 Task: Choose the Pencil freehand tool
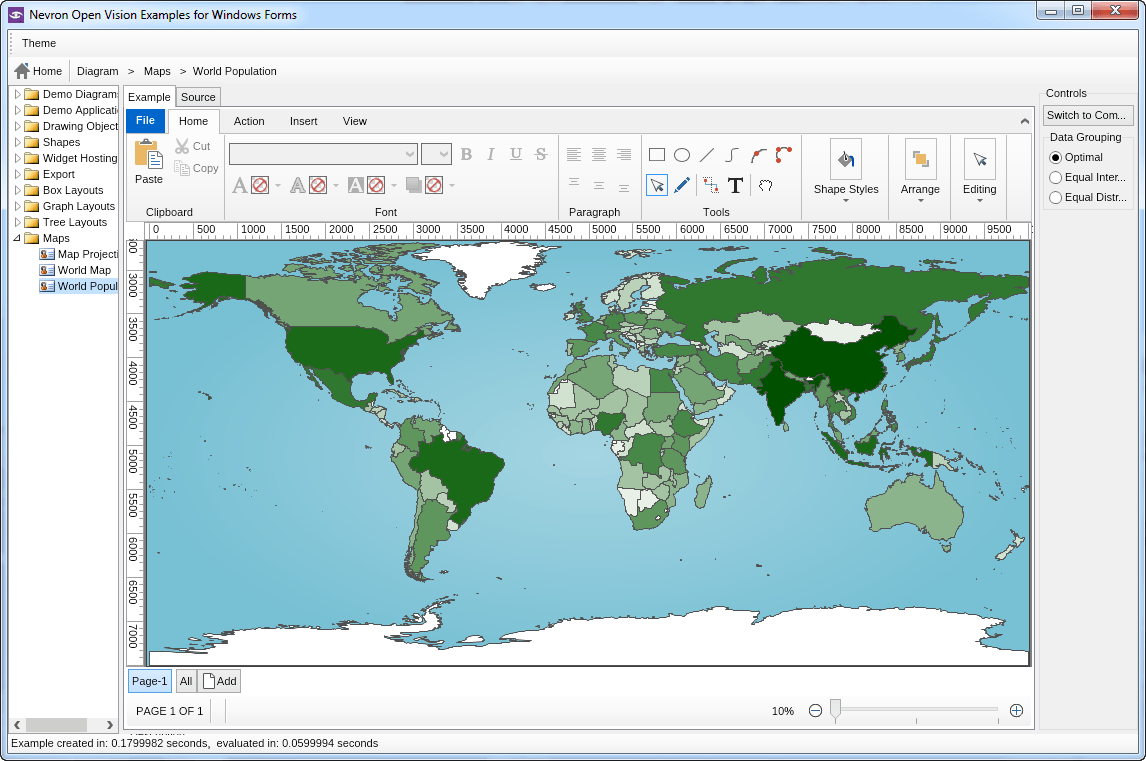[x=682, y=185]
